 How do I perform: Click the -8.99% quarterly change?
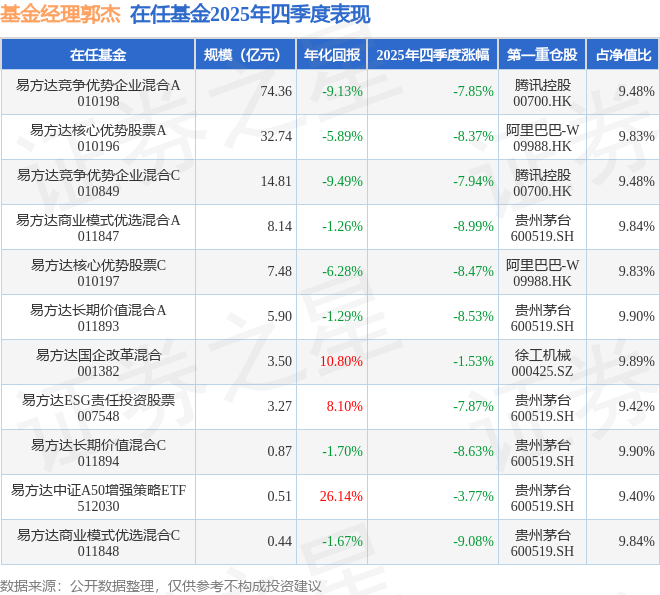473,226
